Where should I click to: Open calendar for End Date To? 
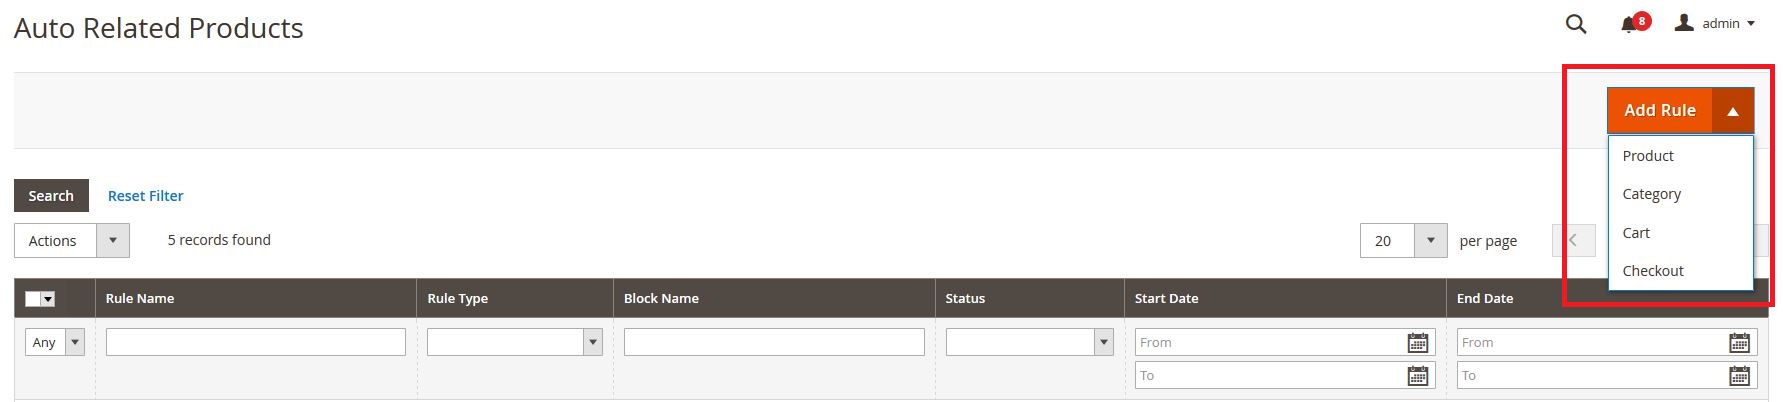tap(1739, 376)
